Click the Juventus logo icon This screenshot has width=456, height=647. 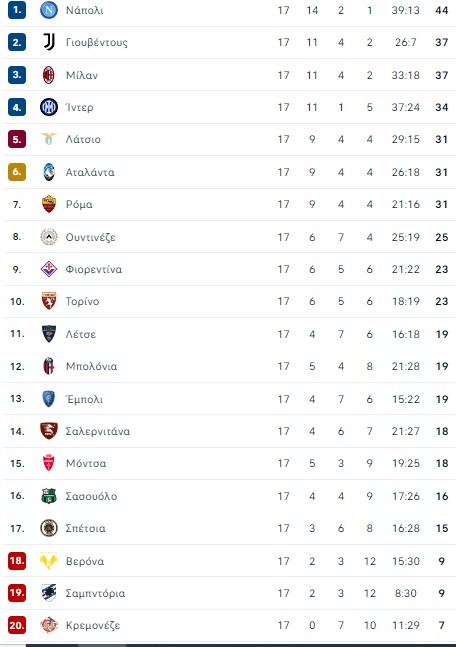(x=49, y=42)
